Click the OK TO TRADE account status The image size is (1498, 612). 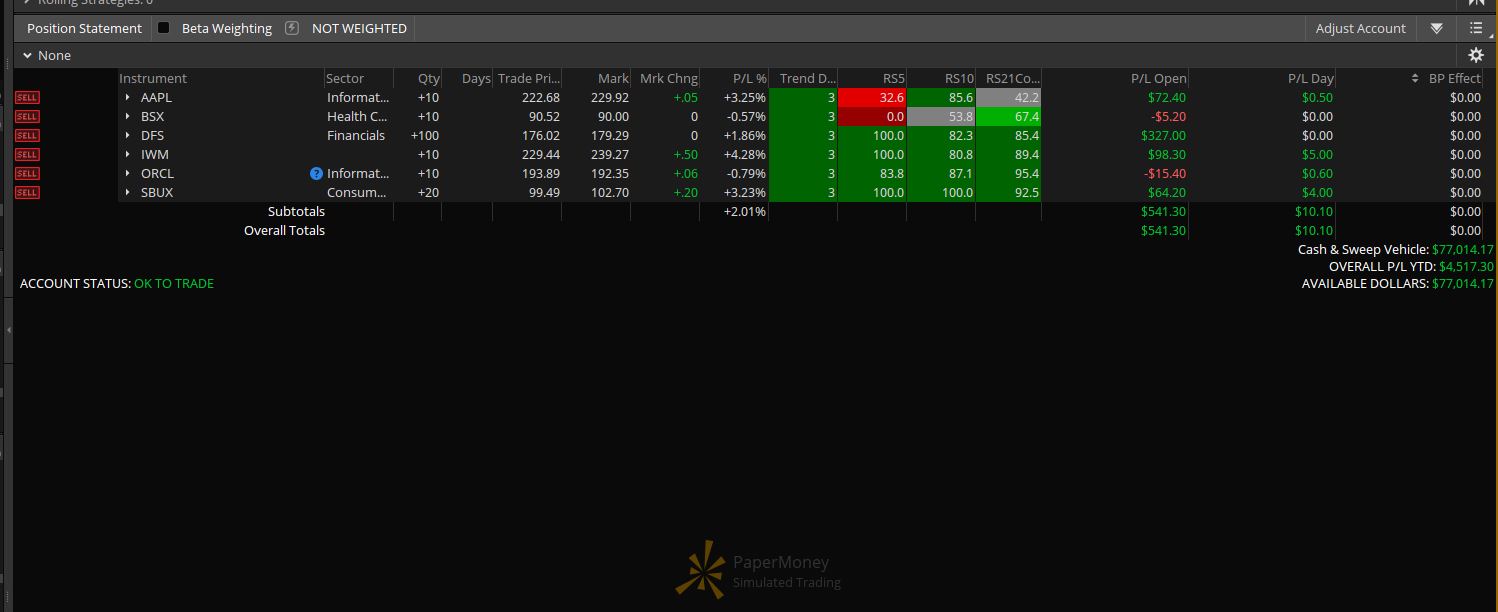pos(174,284)
